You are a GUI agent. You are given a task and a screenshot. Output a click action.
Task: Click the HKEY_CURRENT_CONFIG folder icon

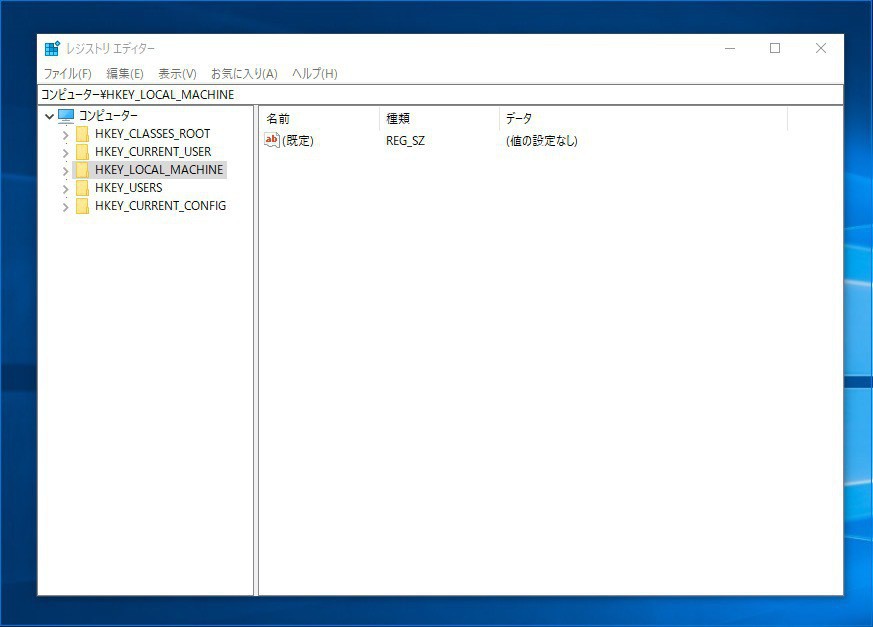click(82, 206)
